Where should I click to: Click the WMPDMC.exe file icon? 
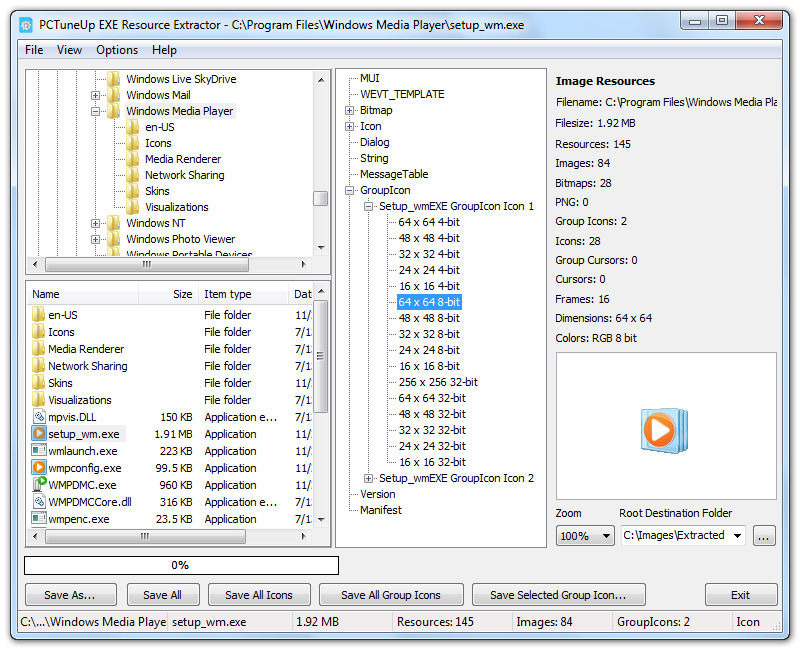(x=39, y=484)
